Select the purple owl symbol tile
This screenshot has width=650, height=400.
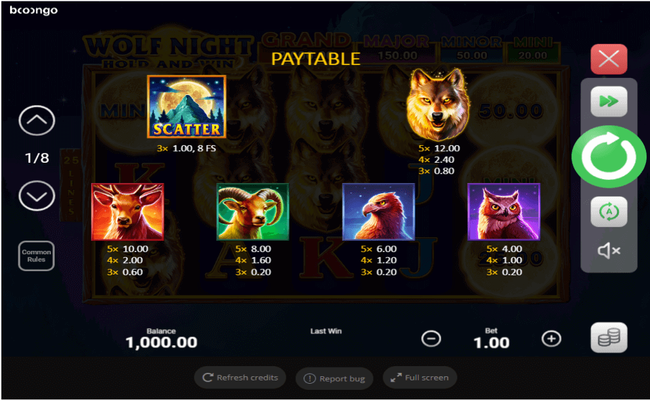(x=504, y=212)
